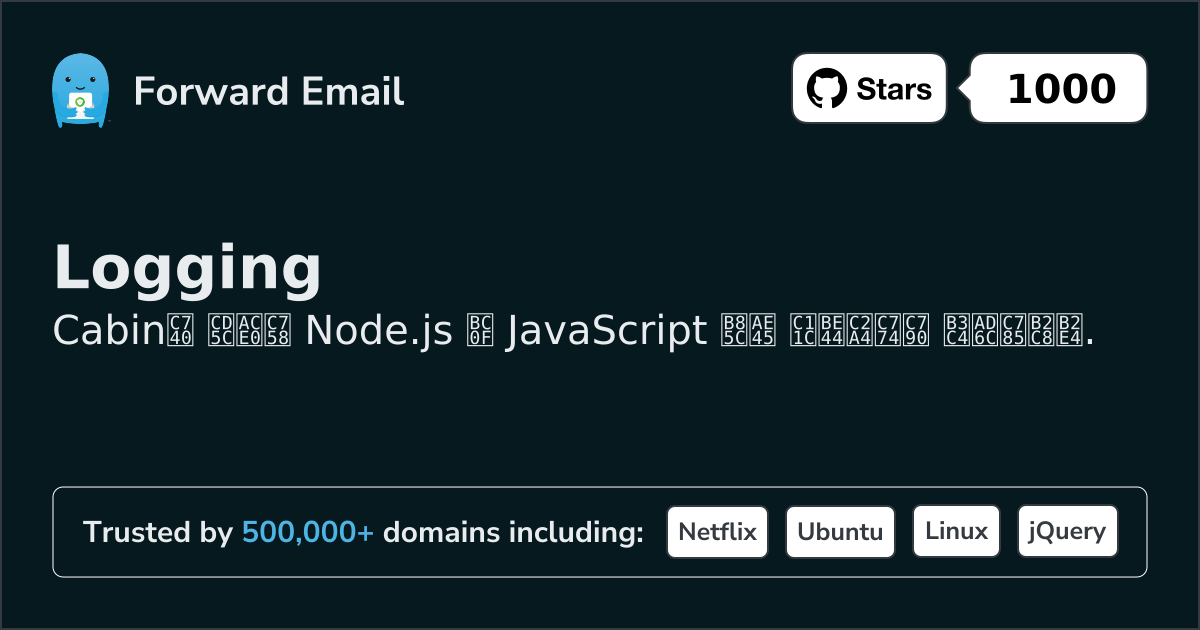Click the rounded trusted-by container border
The height and width of the screenshot is (630, 1200).
pos(600,487)
